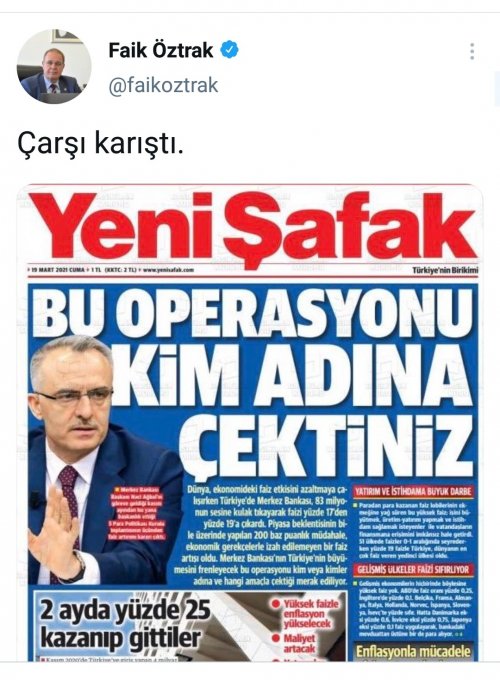The image size is (500, 680).
Task: Click the blue verified badge icon
Action: (229, 50)
